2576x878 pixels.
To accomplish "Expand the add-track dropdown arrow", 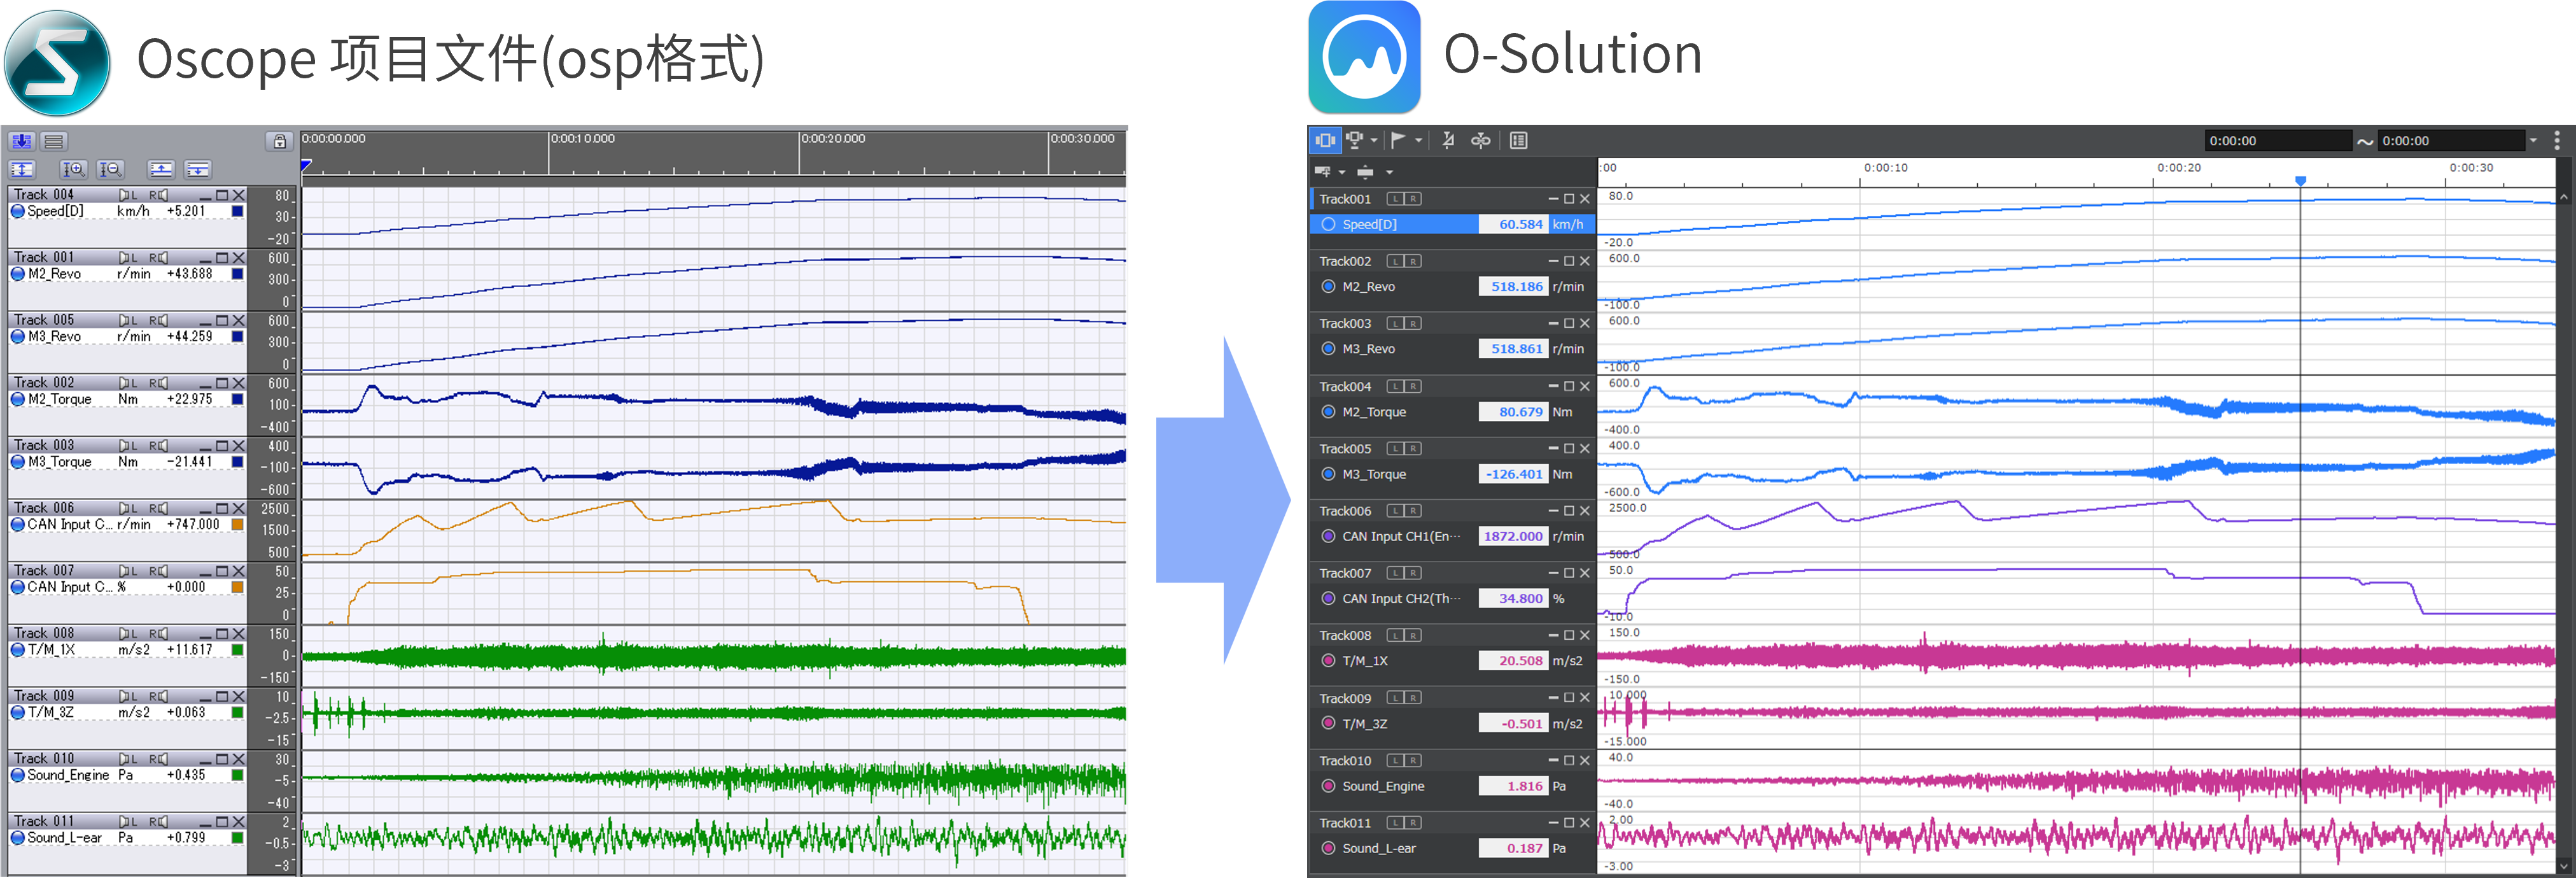I will [1342, 172].
